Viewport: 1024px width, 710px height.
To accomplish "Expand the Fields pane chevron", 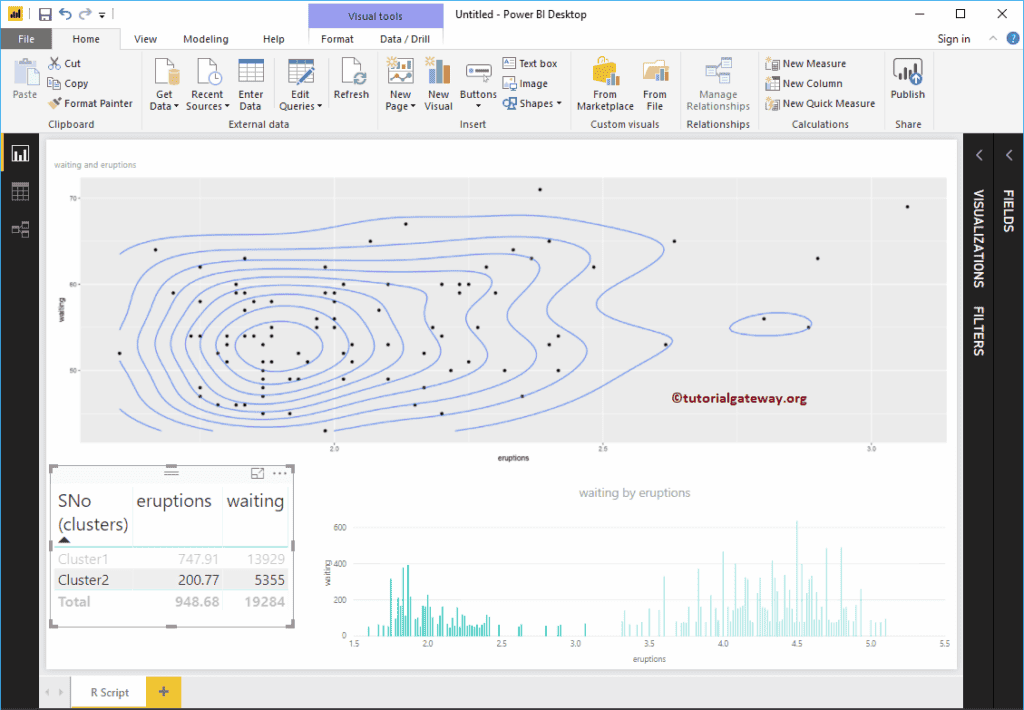I will click(1009, 155).
